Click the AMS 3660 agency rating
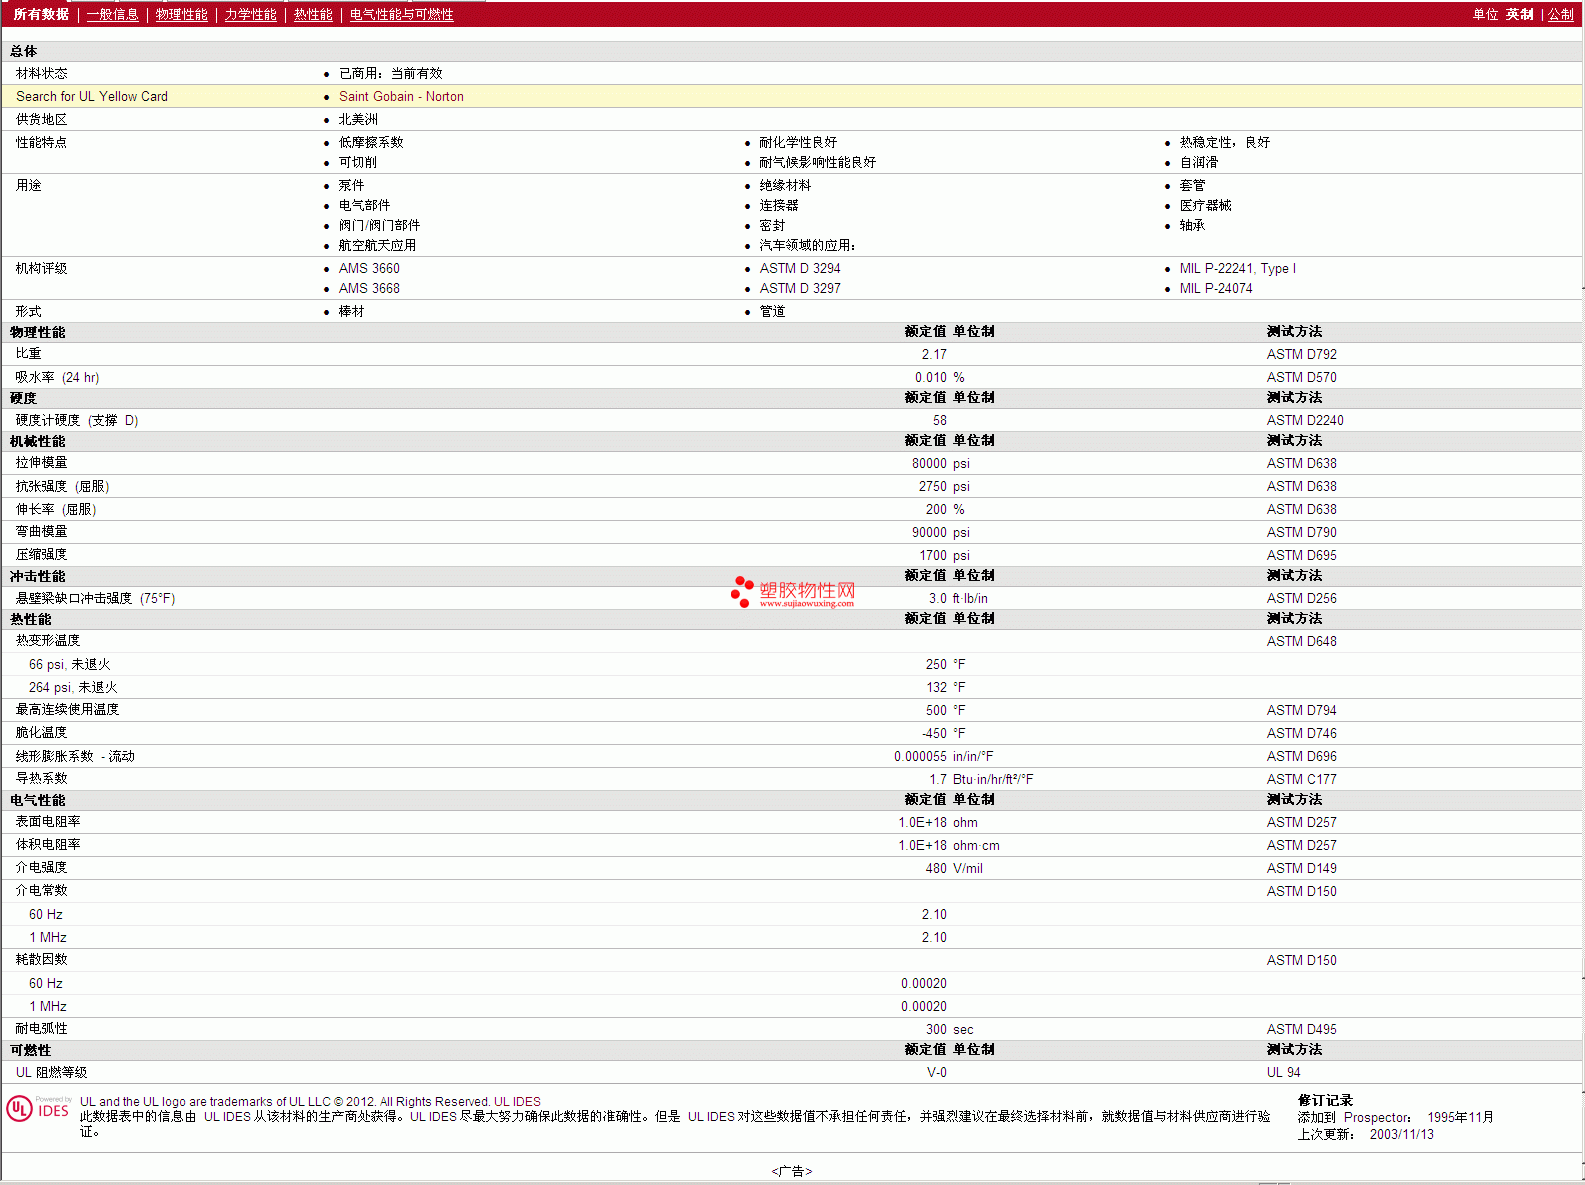Viewport: 1585px width, 1185px height. pyautogui.click(x=369, y=268)
